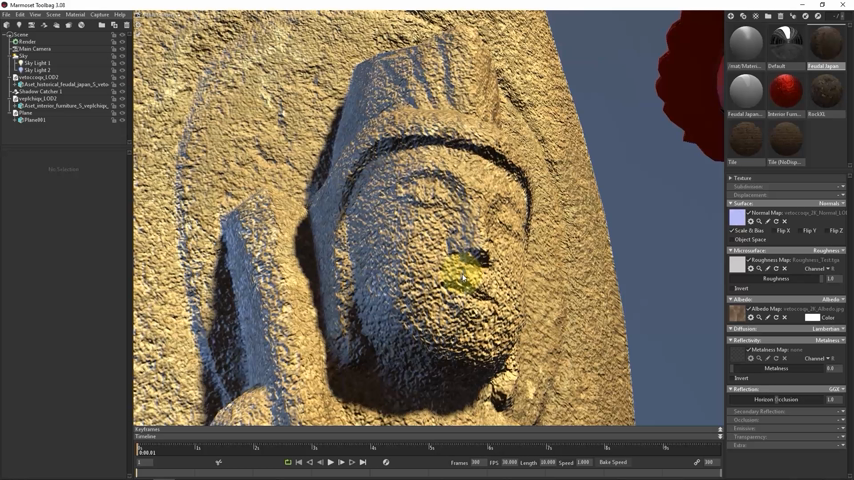Click the add turntable icon in scene toolbar
Image resolution: width=854 pixels, height=480 pixels.
pyautogui.click(x=56, y=25)
